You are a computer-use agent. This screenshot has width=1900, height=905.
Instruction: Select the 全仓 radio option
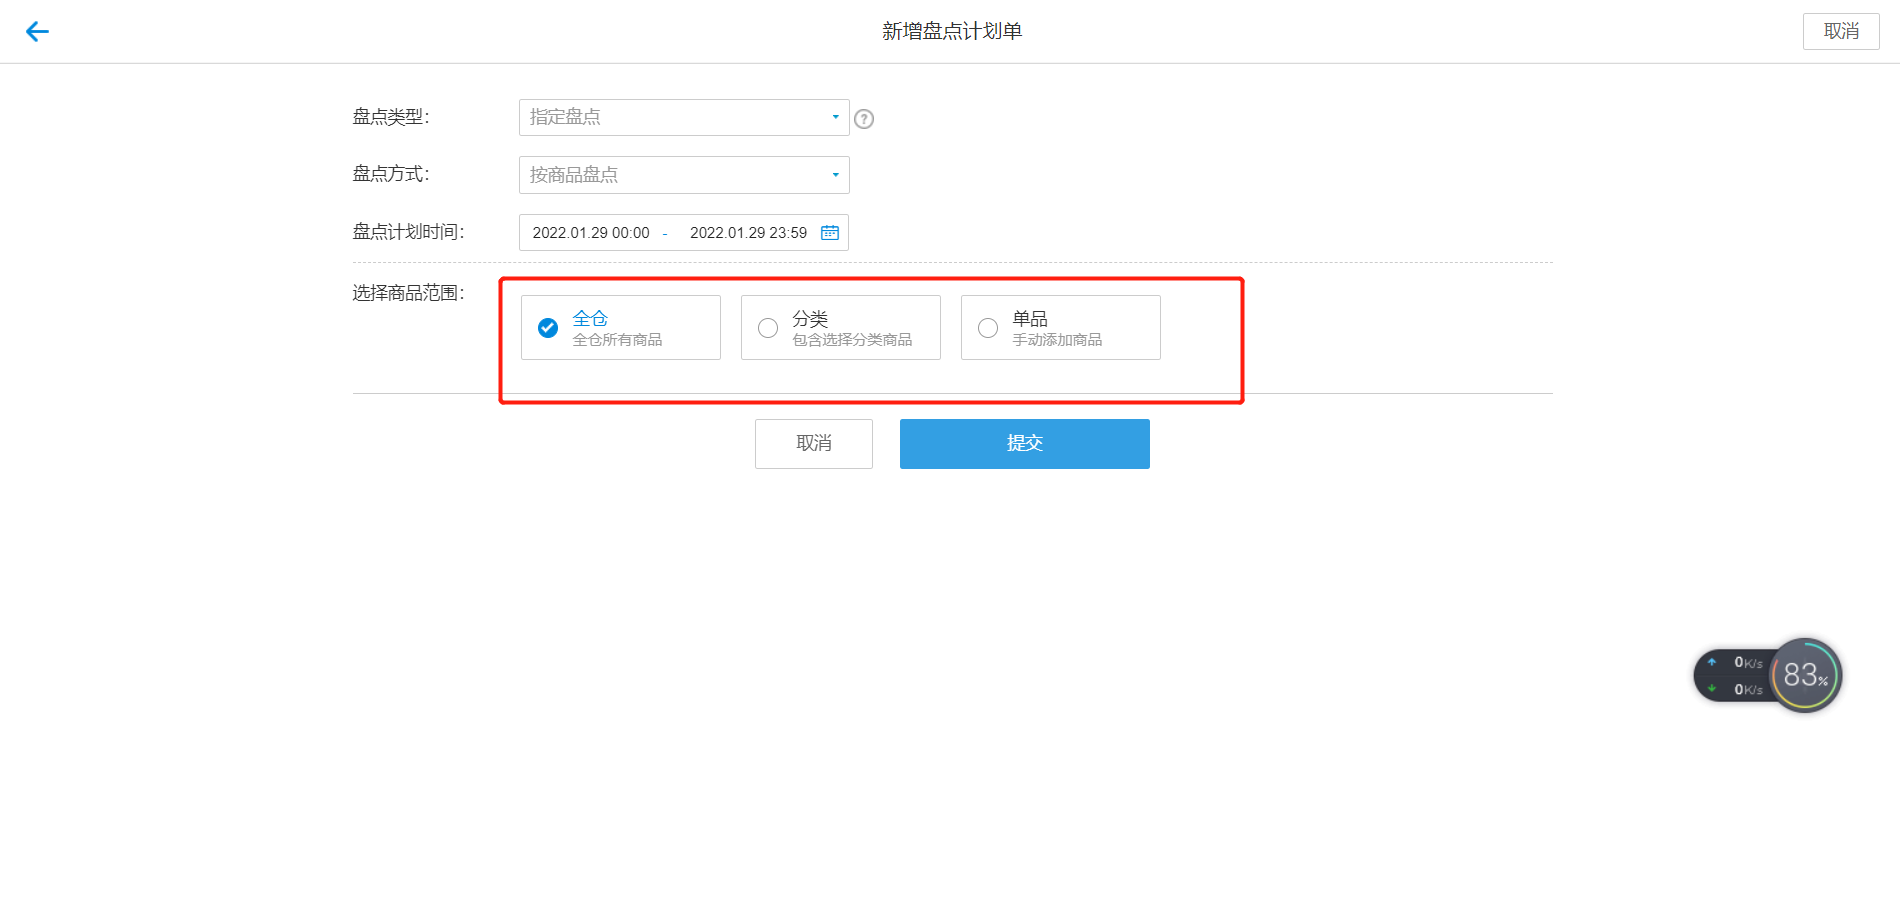pos(548,328)
